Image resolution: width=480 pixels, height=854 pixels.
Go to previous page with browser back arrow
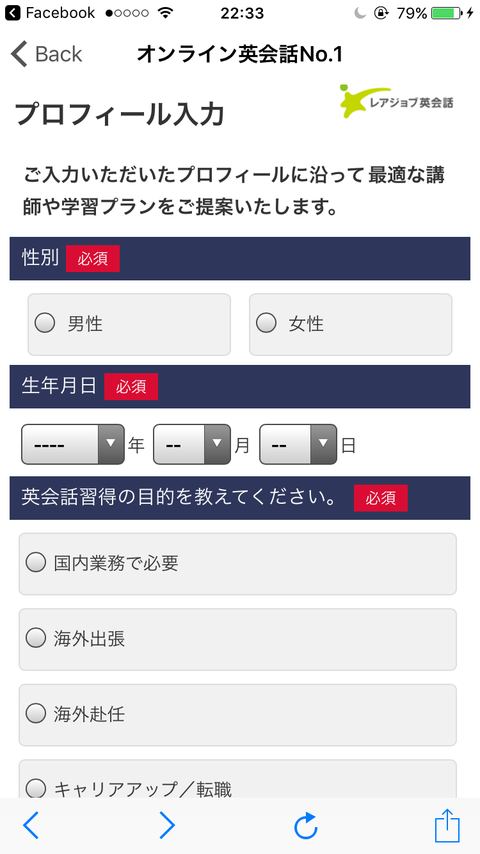tap(31, 826)
